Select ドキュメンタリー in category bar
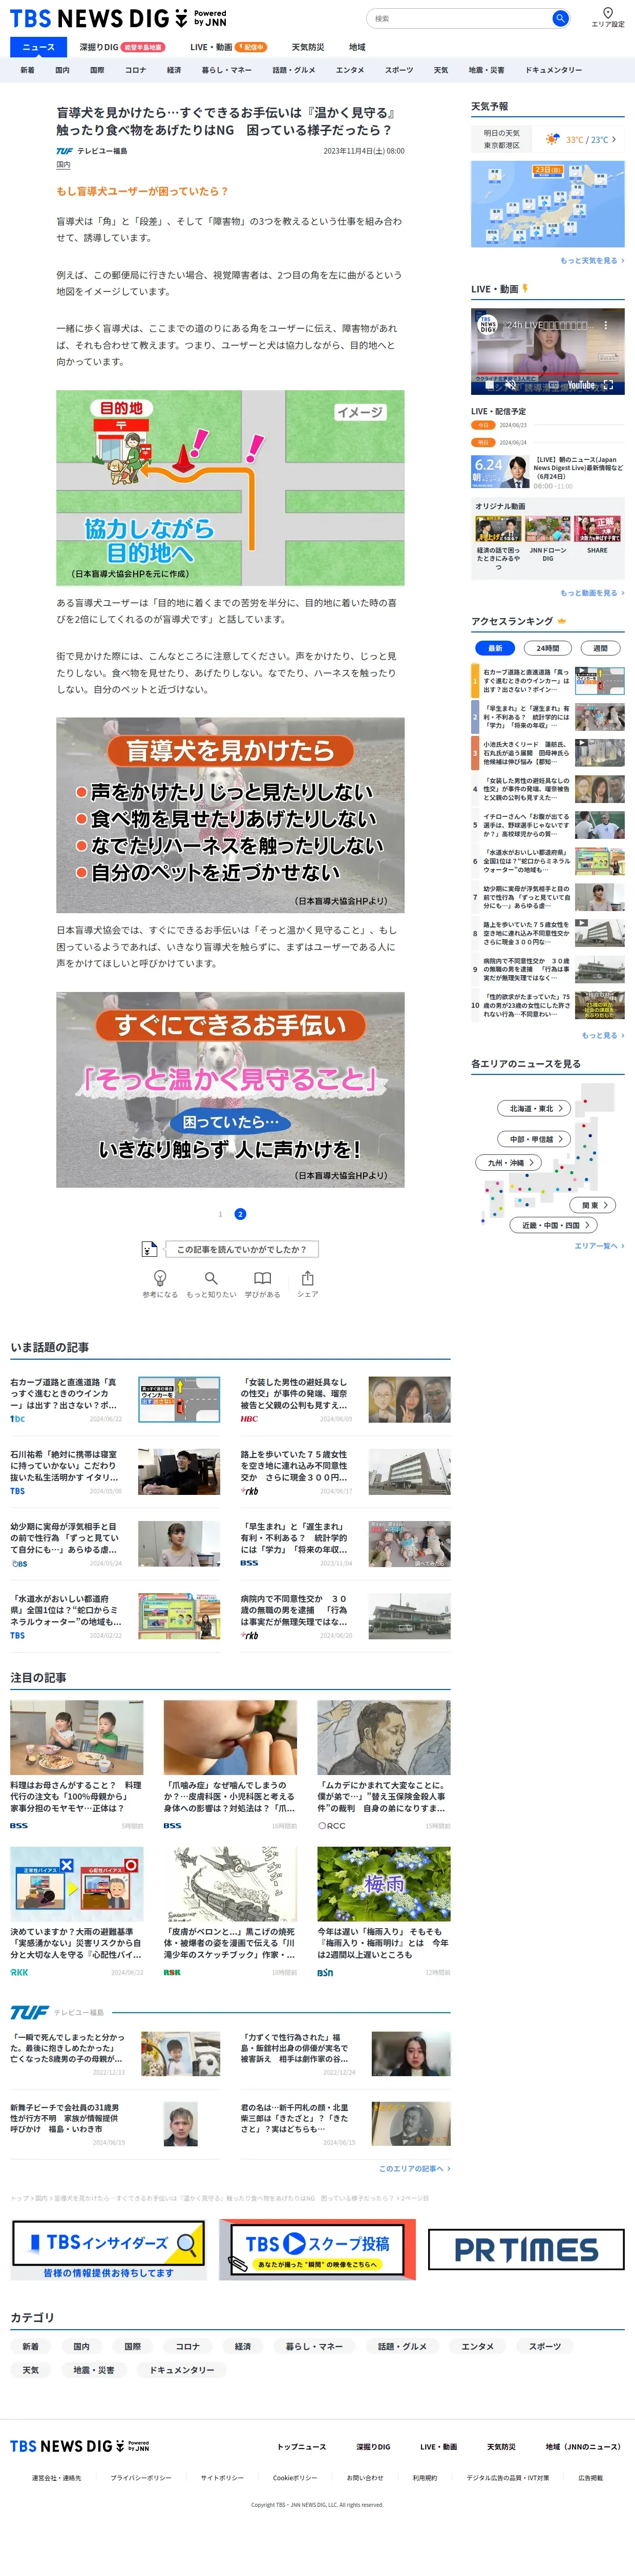 coord(553,70)
